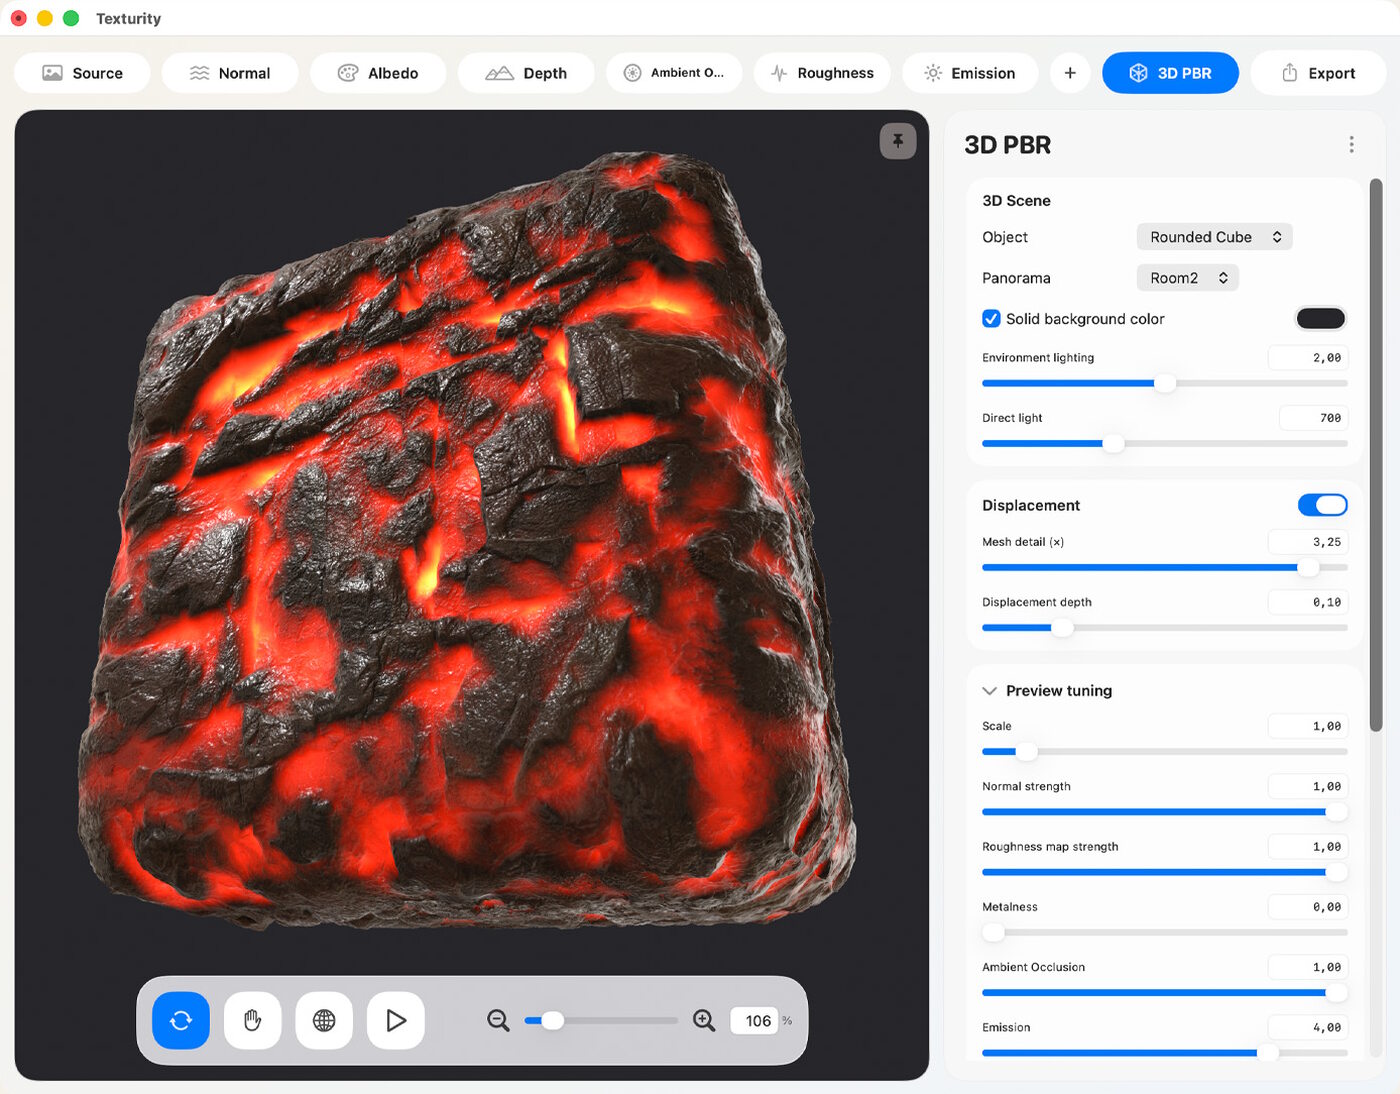Viewport: 1400px width, 1094px height.
Task: Click the pin icon in the preview corner
Action: [x=898, y=141]
